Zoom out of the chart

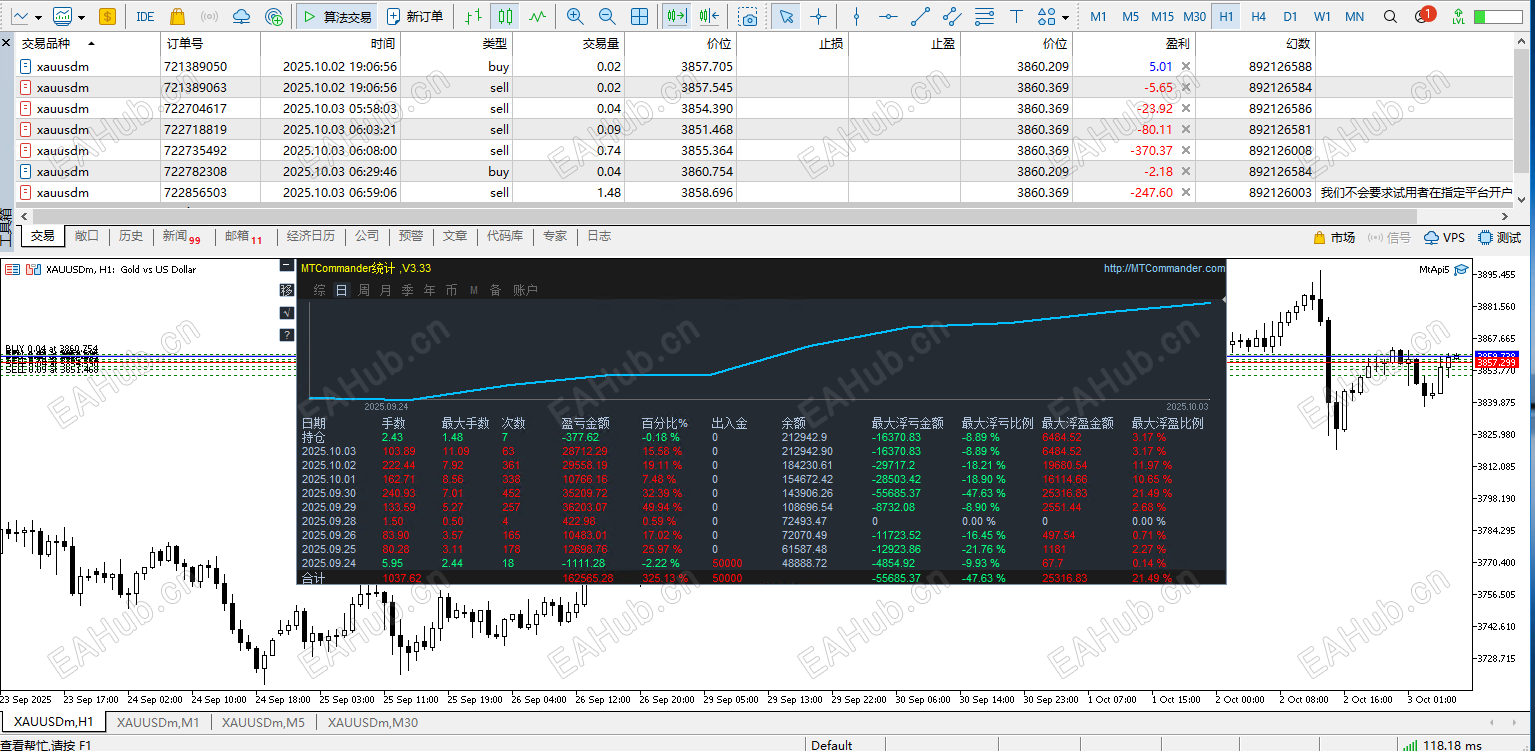(607, 16)
